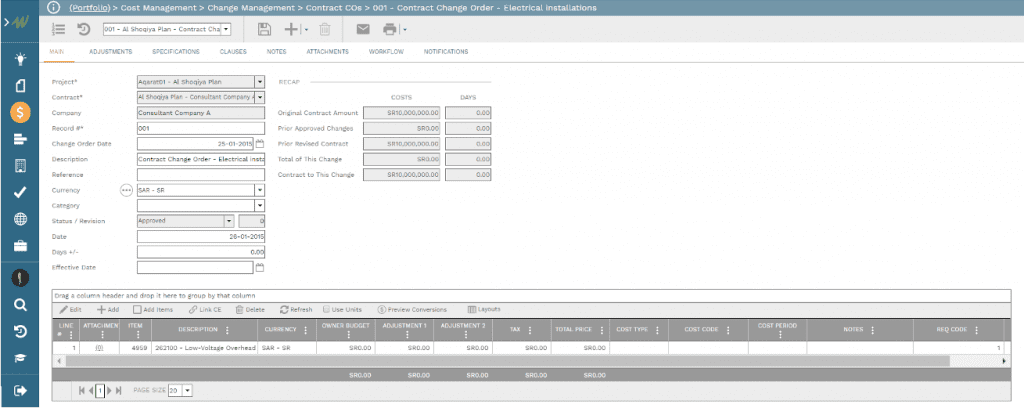This screenshot has height=408, width=1024.
Task: Open the building sidebar icon
Action: coord(20,166)
